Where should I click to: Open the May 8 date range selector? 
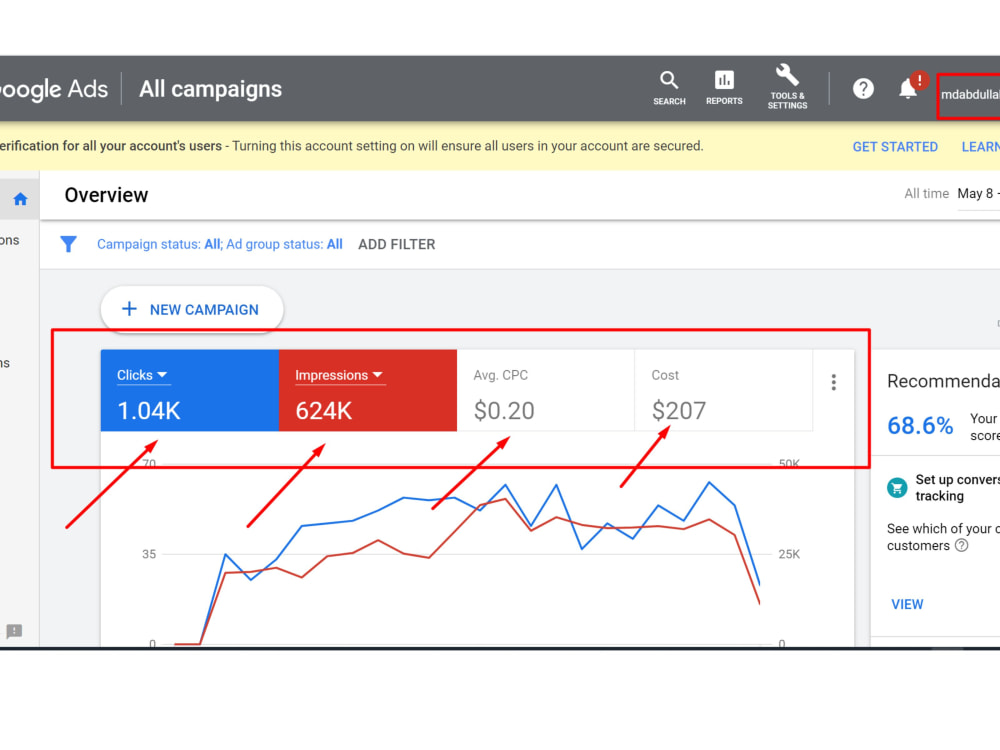click(x=978, y=194)
